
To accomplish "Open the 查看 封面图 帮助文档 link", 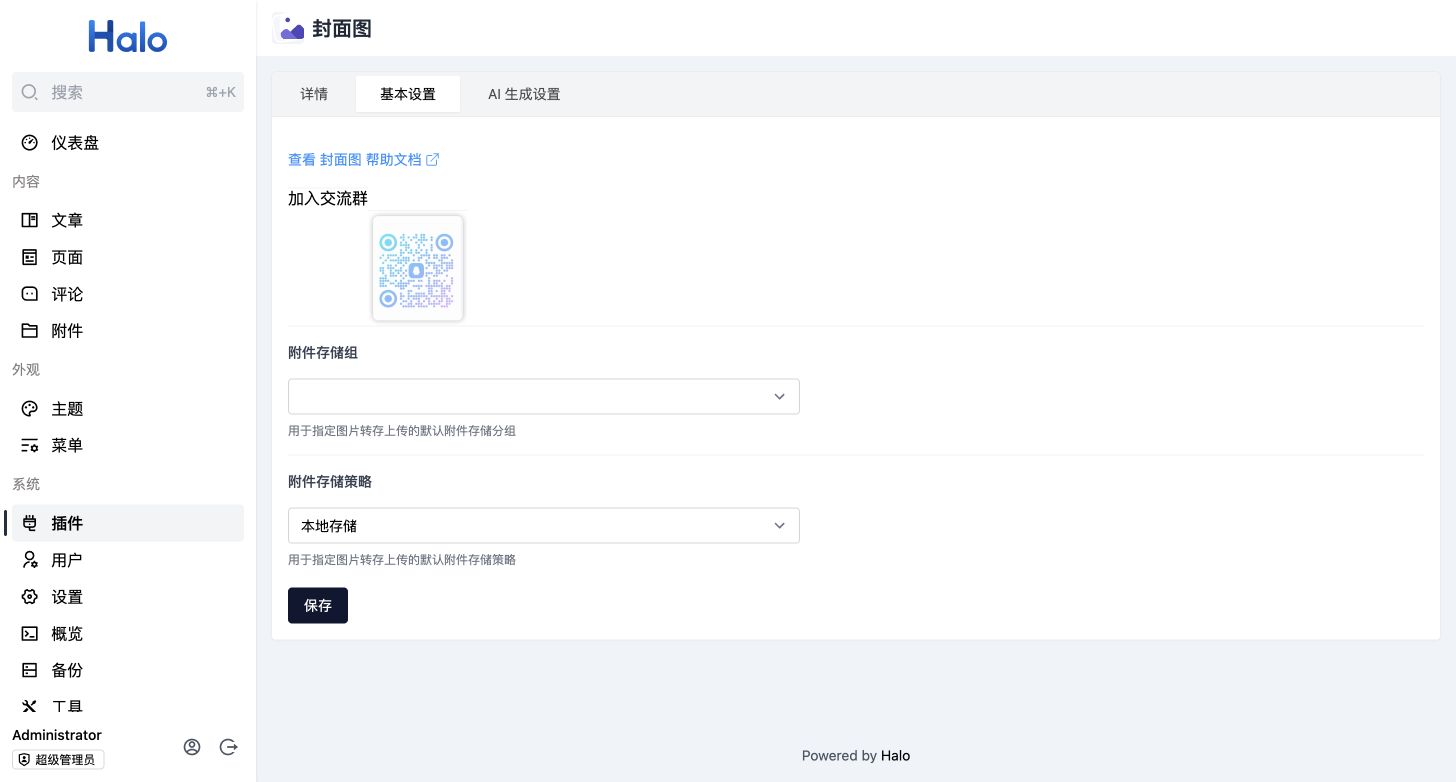I will point(364,159).
